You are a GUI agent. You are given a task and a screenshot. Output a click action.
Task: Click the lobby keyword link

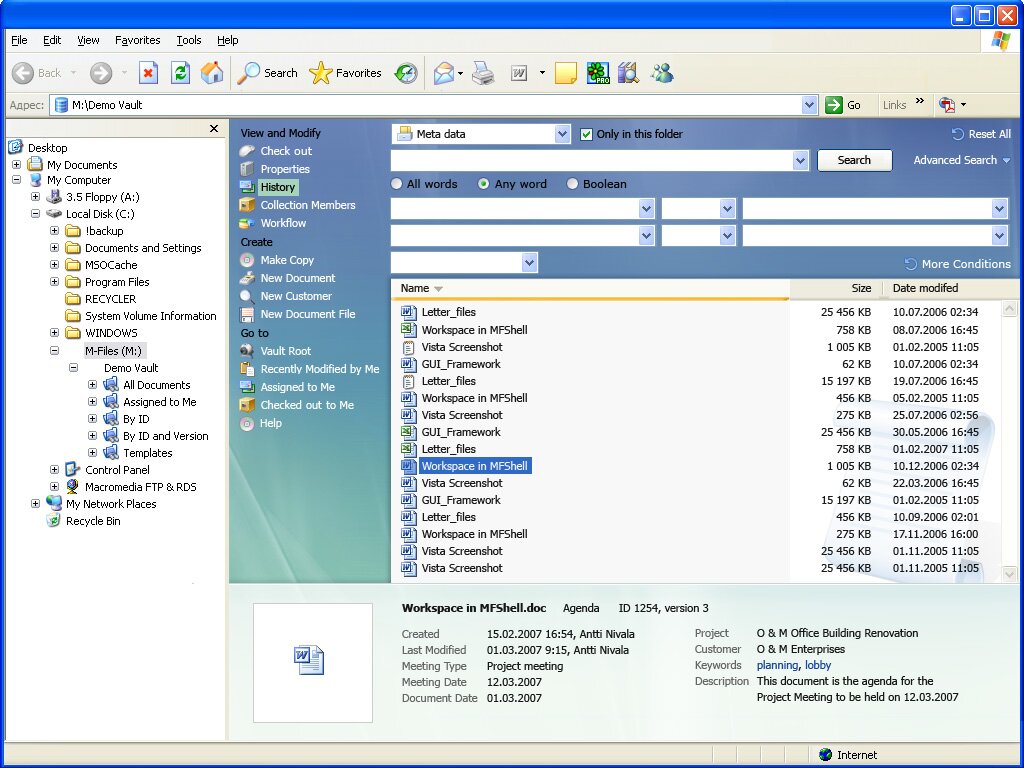pos(818,665)
